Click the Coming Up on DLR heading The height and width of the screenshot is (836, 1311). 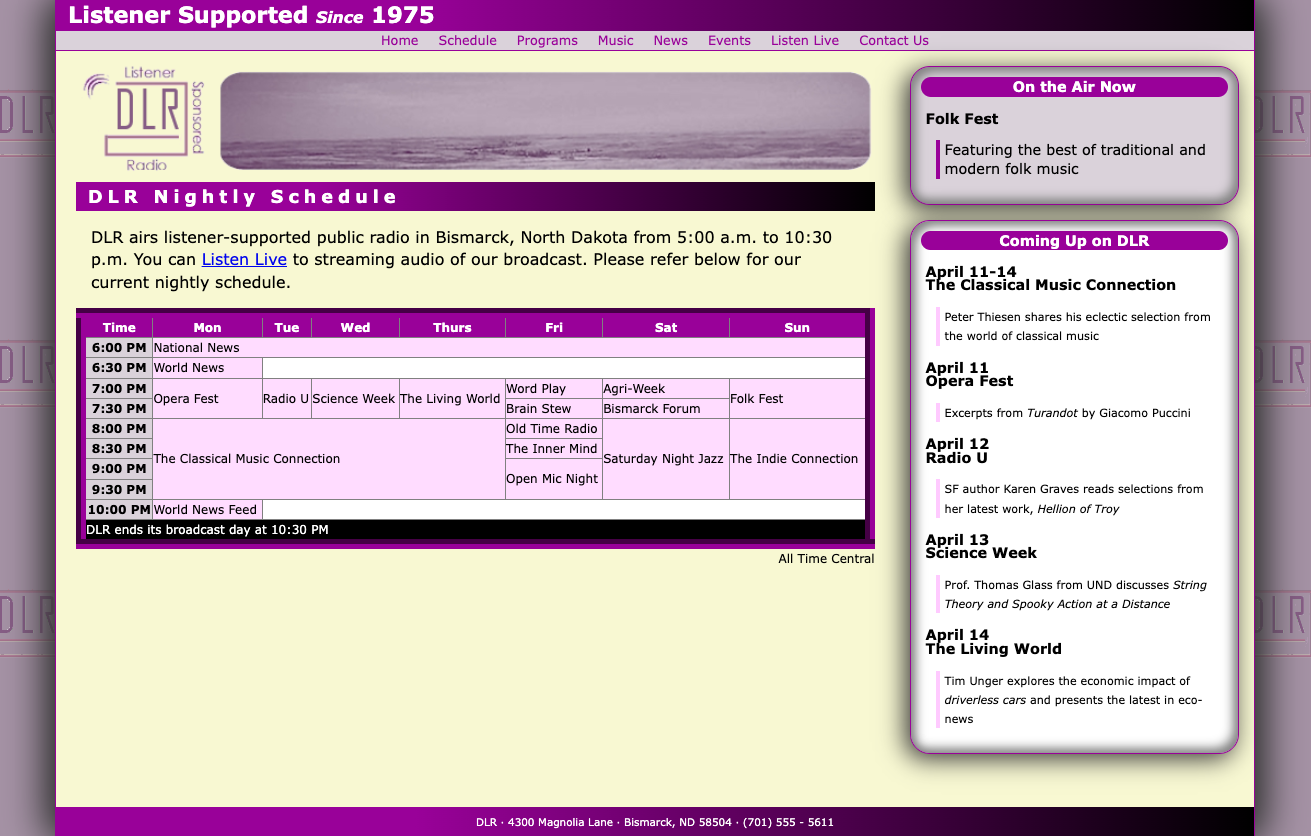pos(1073,241)
